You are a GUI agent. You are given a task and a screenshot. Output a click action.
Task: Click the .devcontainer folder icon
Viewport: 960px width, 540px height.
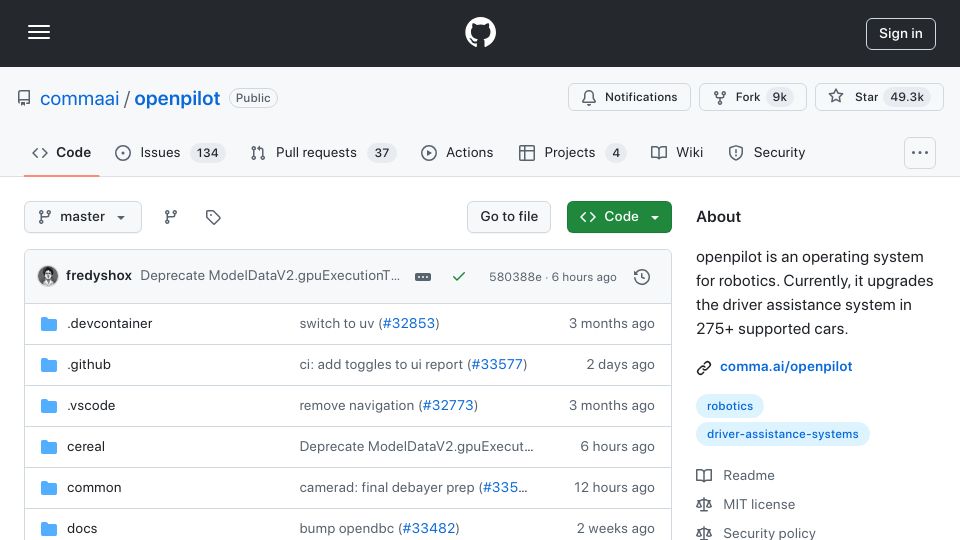pos(49,324)
